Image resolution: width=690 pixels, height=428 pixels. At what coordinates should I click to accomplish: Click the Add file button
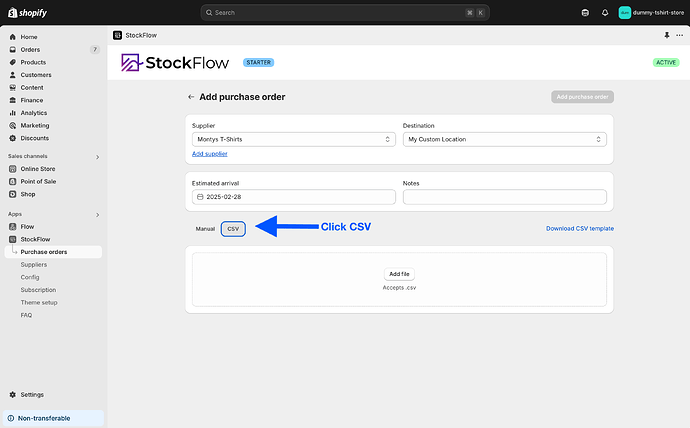(x=399, y=273)
